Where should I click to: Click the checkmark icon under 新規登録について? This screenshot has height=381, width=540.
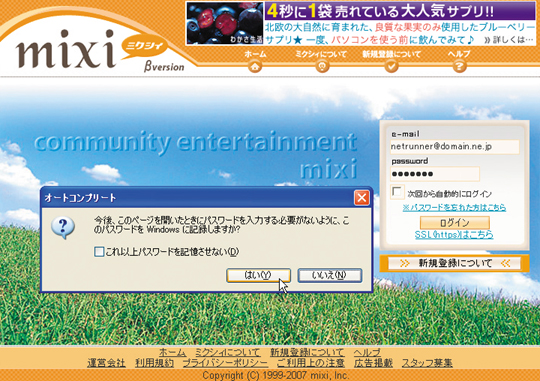pos(391,66)
